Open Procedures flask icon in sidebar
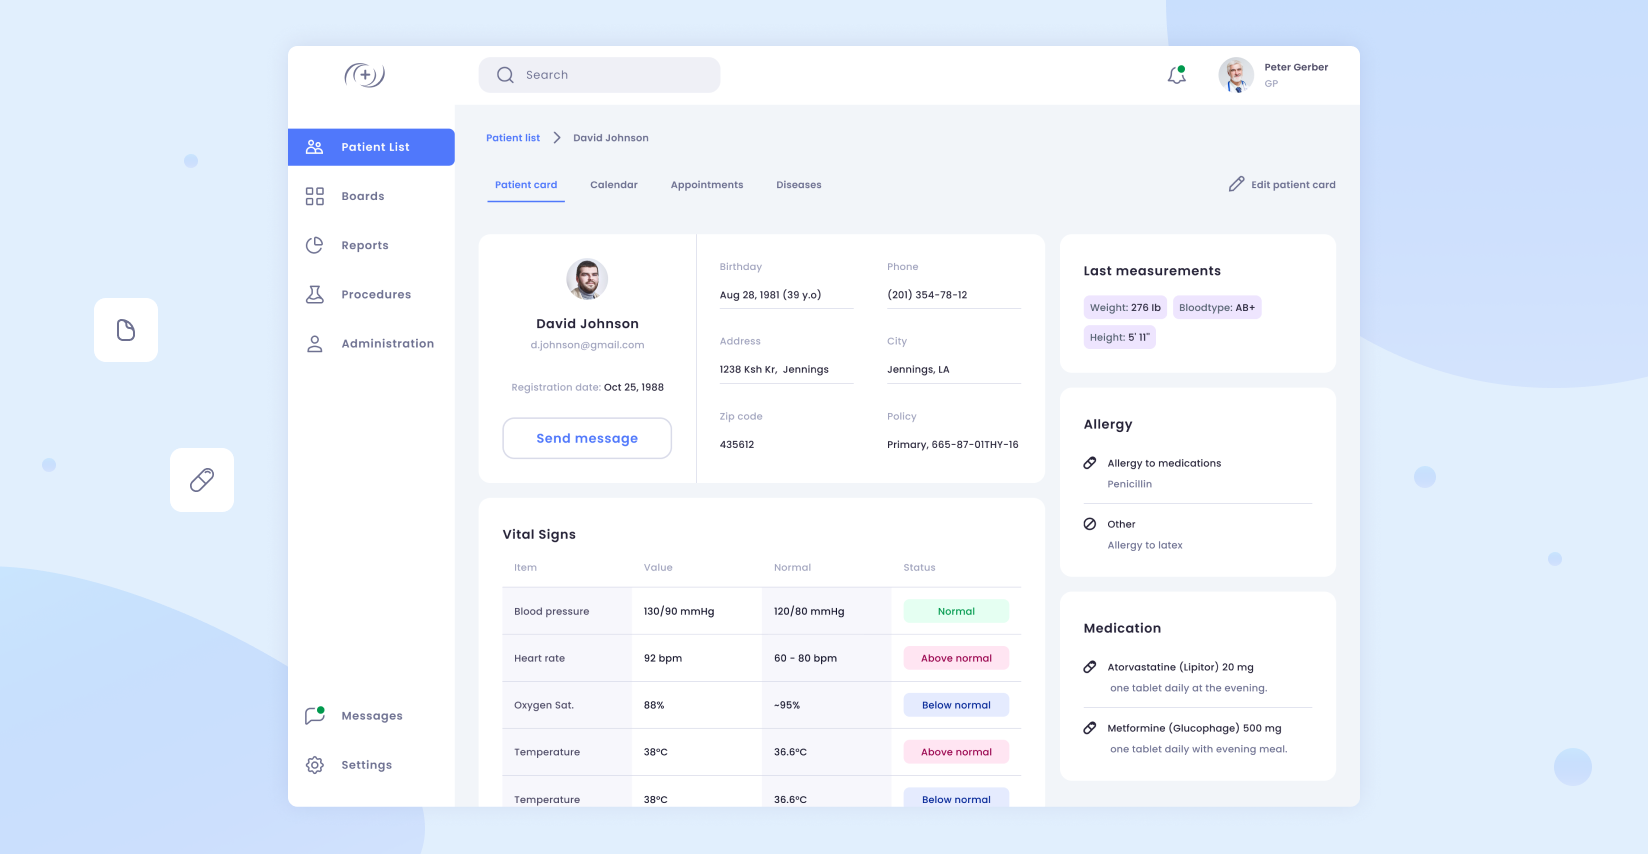The width and height of the screenshot is (1648, 854). click(x=314, y=294)
